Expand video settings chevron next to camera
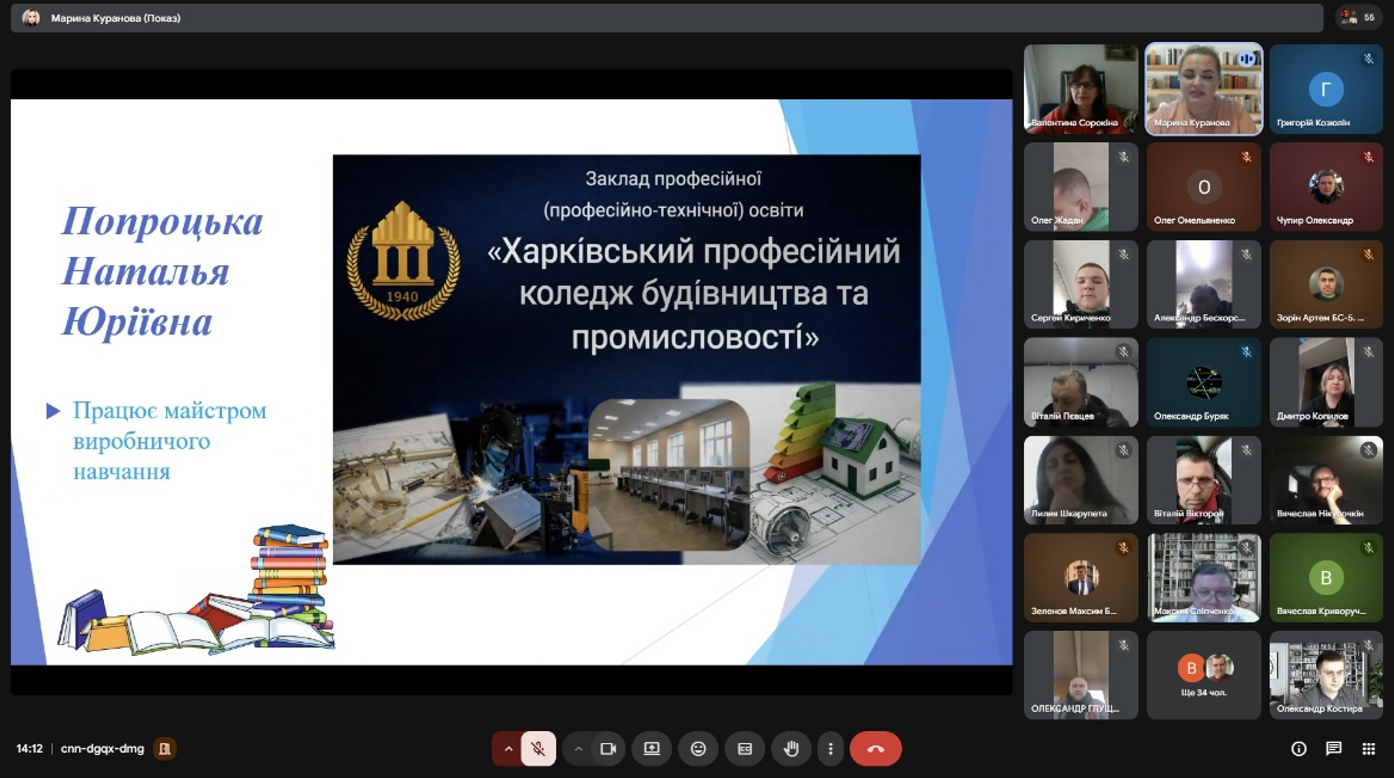 pos(578,749)
